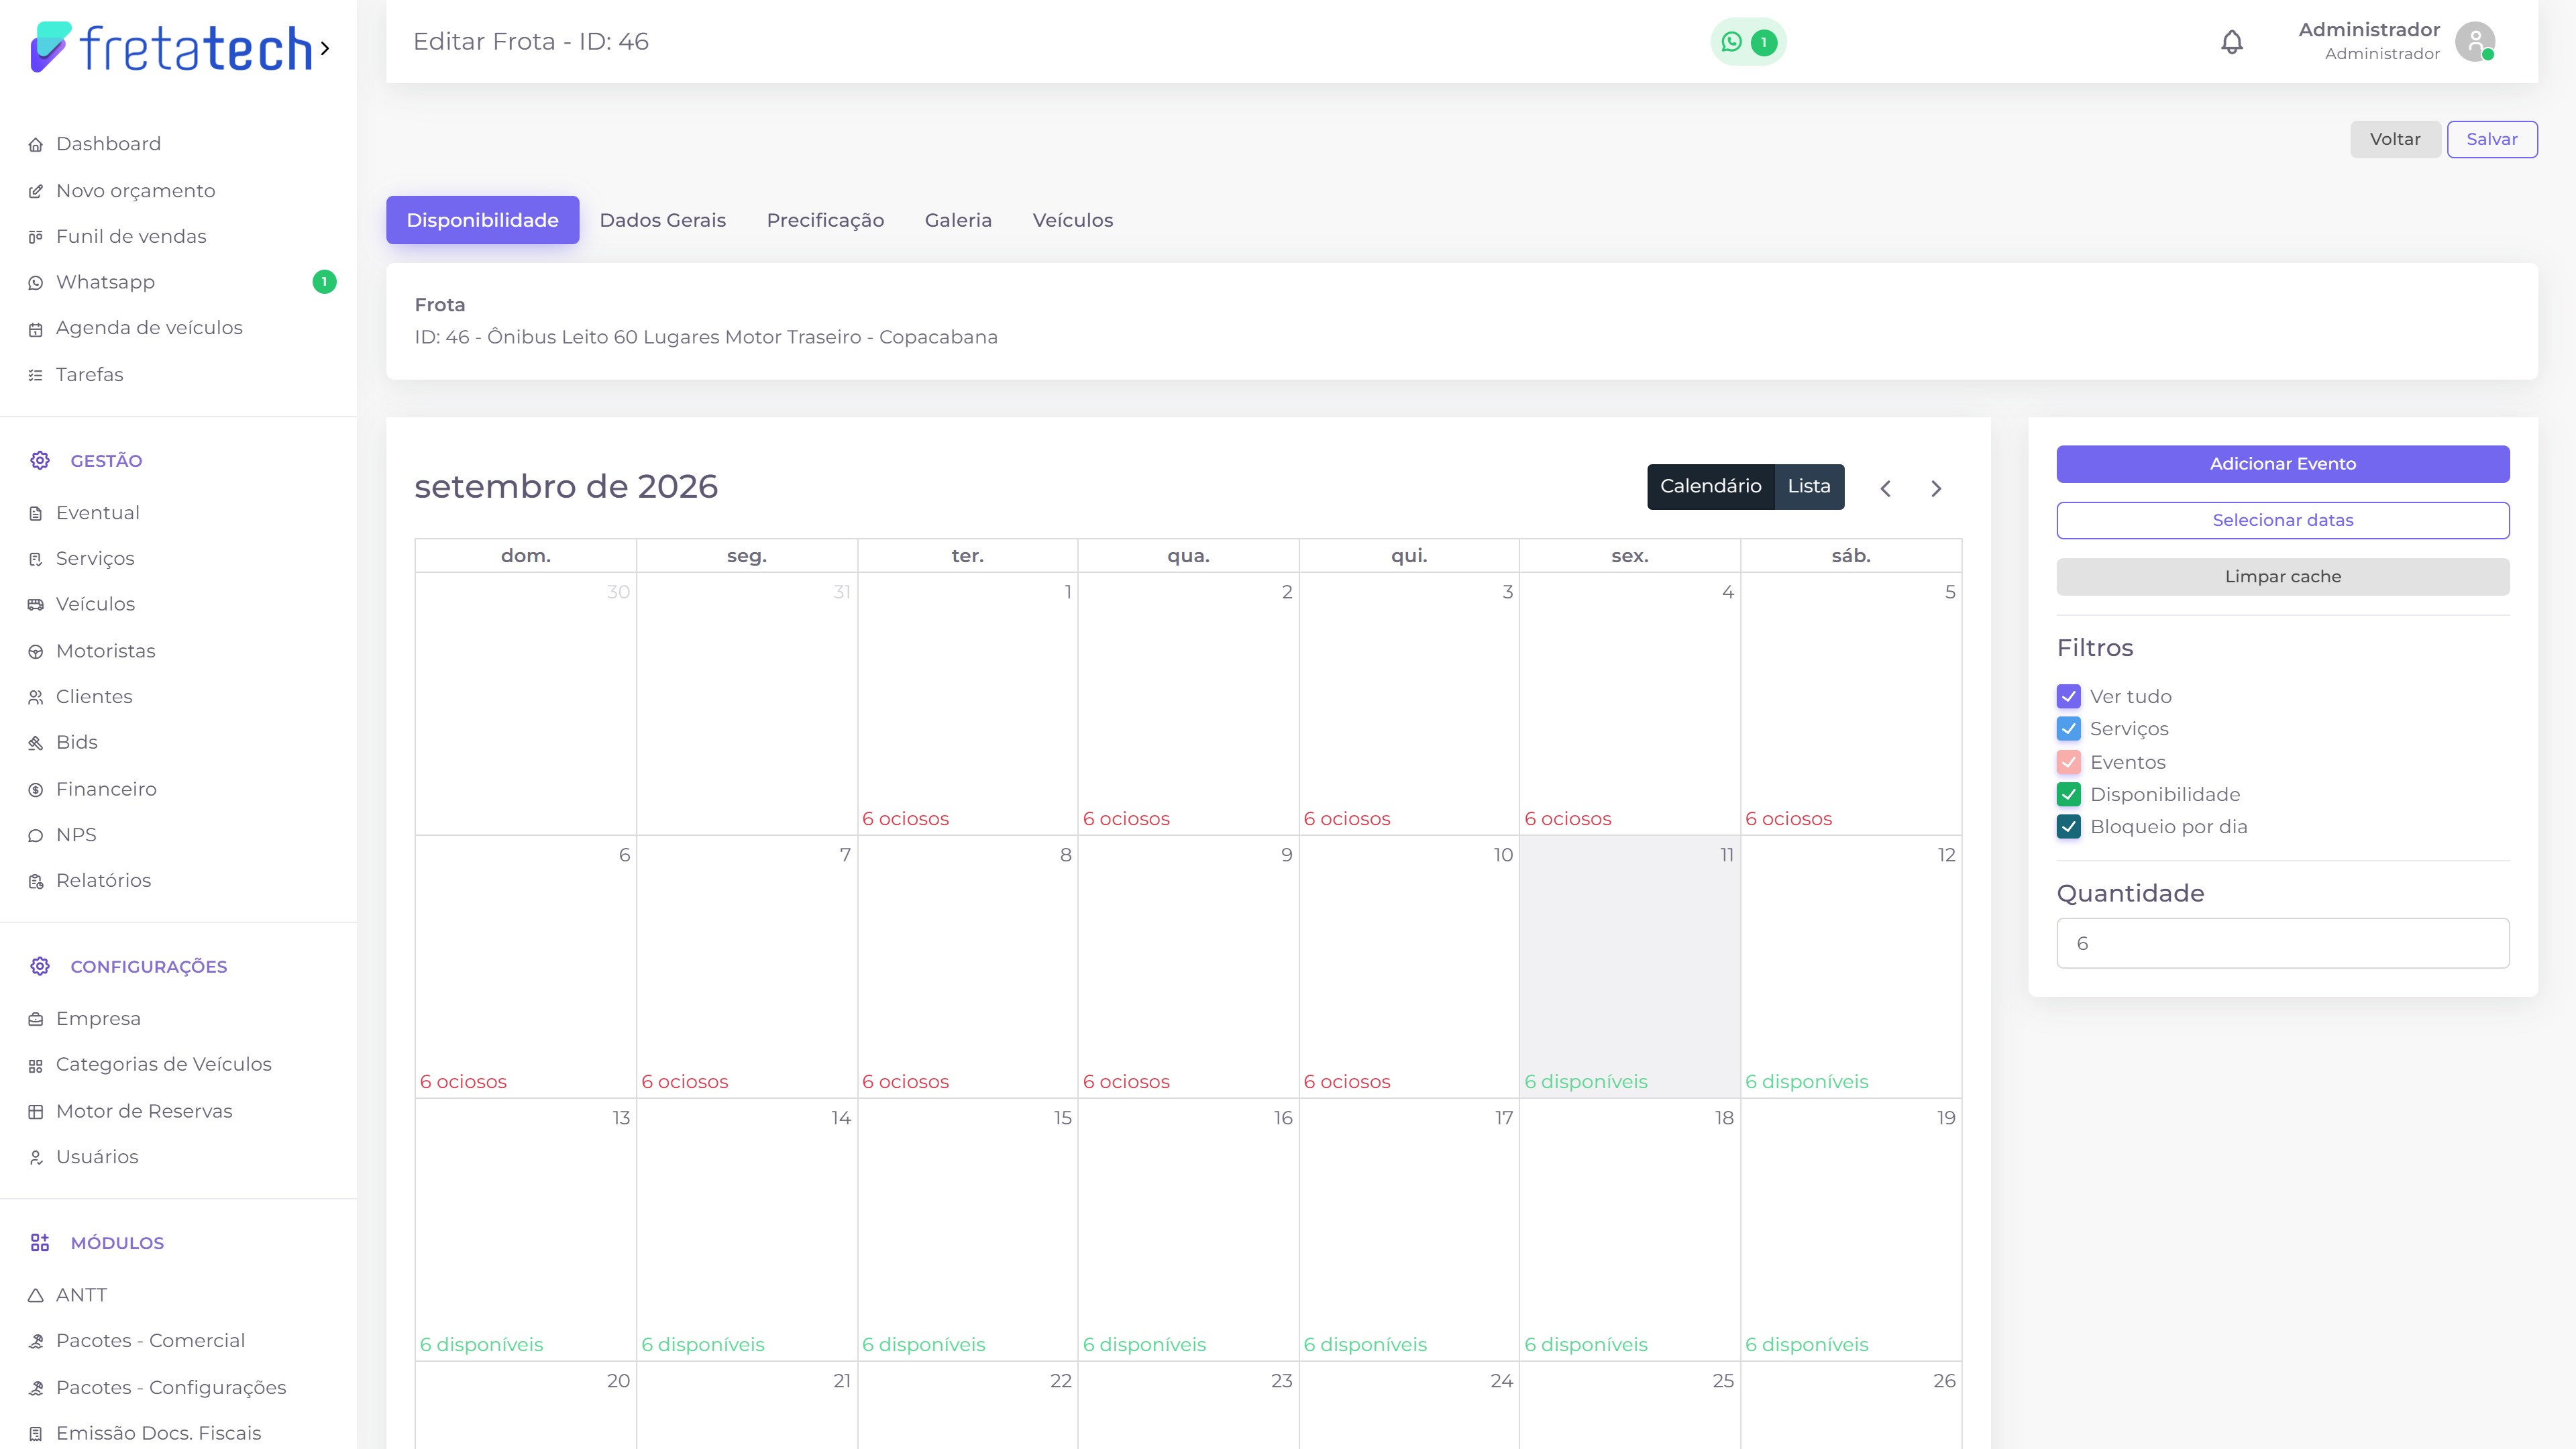Click the Adicionar Evento button
Screen dimensions: 2576x1449
[2283, 464]
